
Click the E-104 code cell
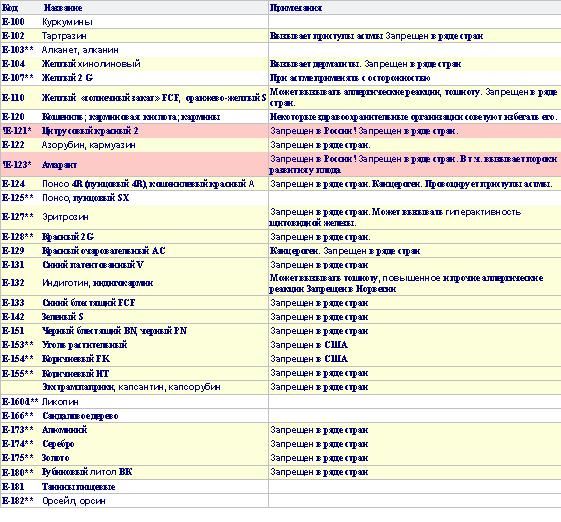(x=13, y=64)
